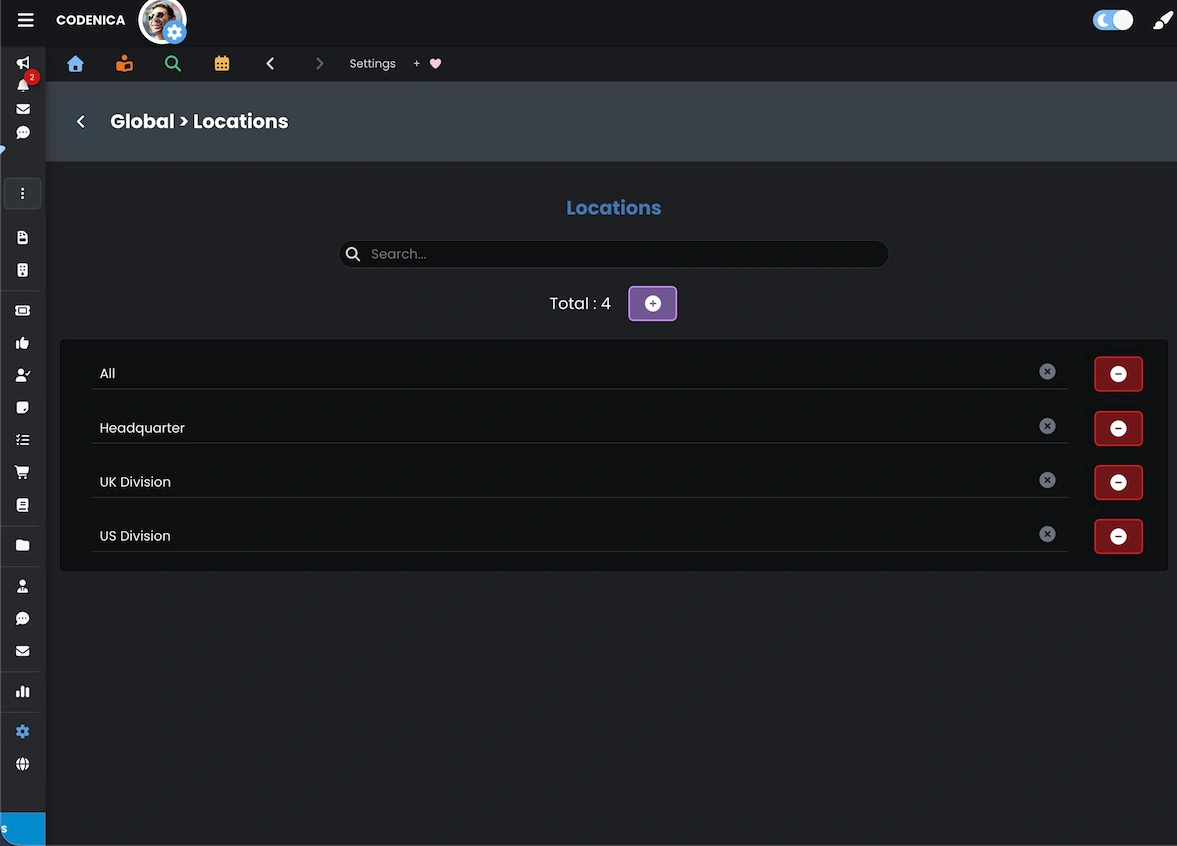Click the grayed-out forward navigation chevron

(x=319, y=62)
